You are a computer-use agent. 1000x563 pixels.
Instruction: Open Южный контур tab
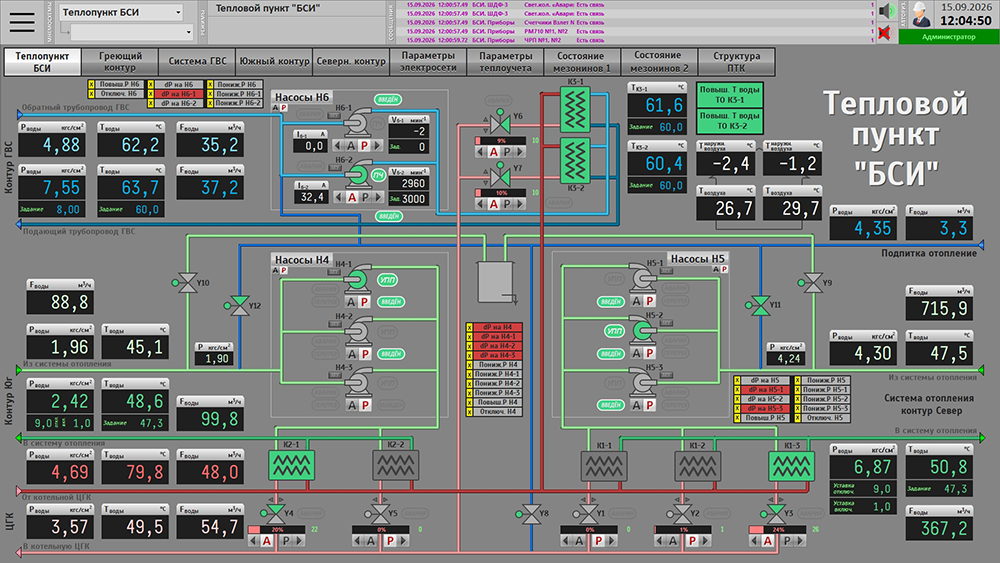pyautogui.click(x=274, y=62)
